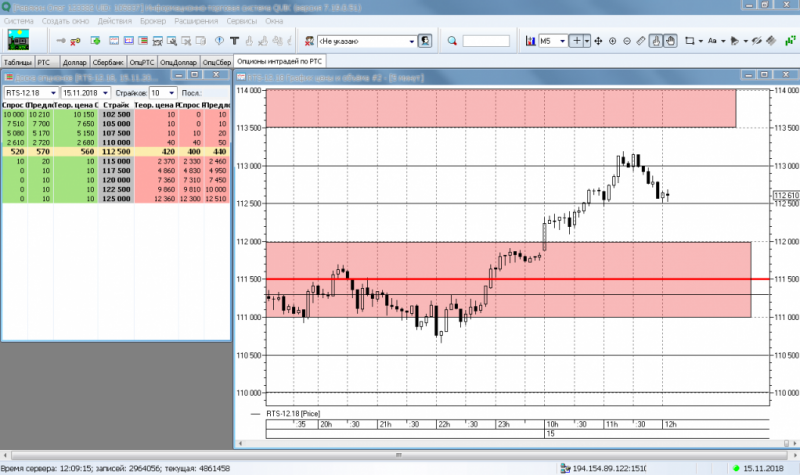Click the table with magnifier search icon
Screen dimensions: 800x475
pos(171,41)
